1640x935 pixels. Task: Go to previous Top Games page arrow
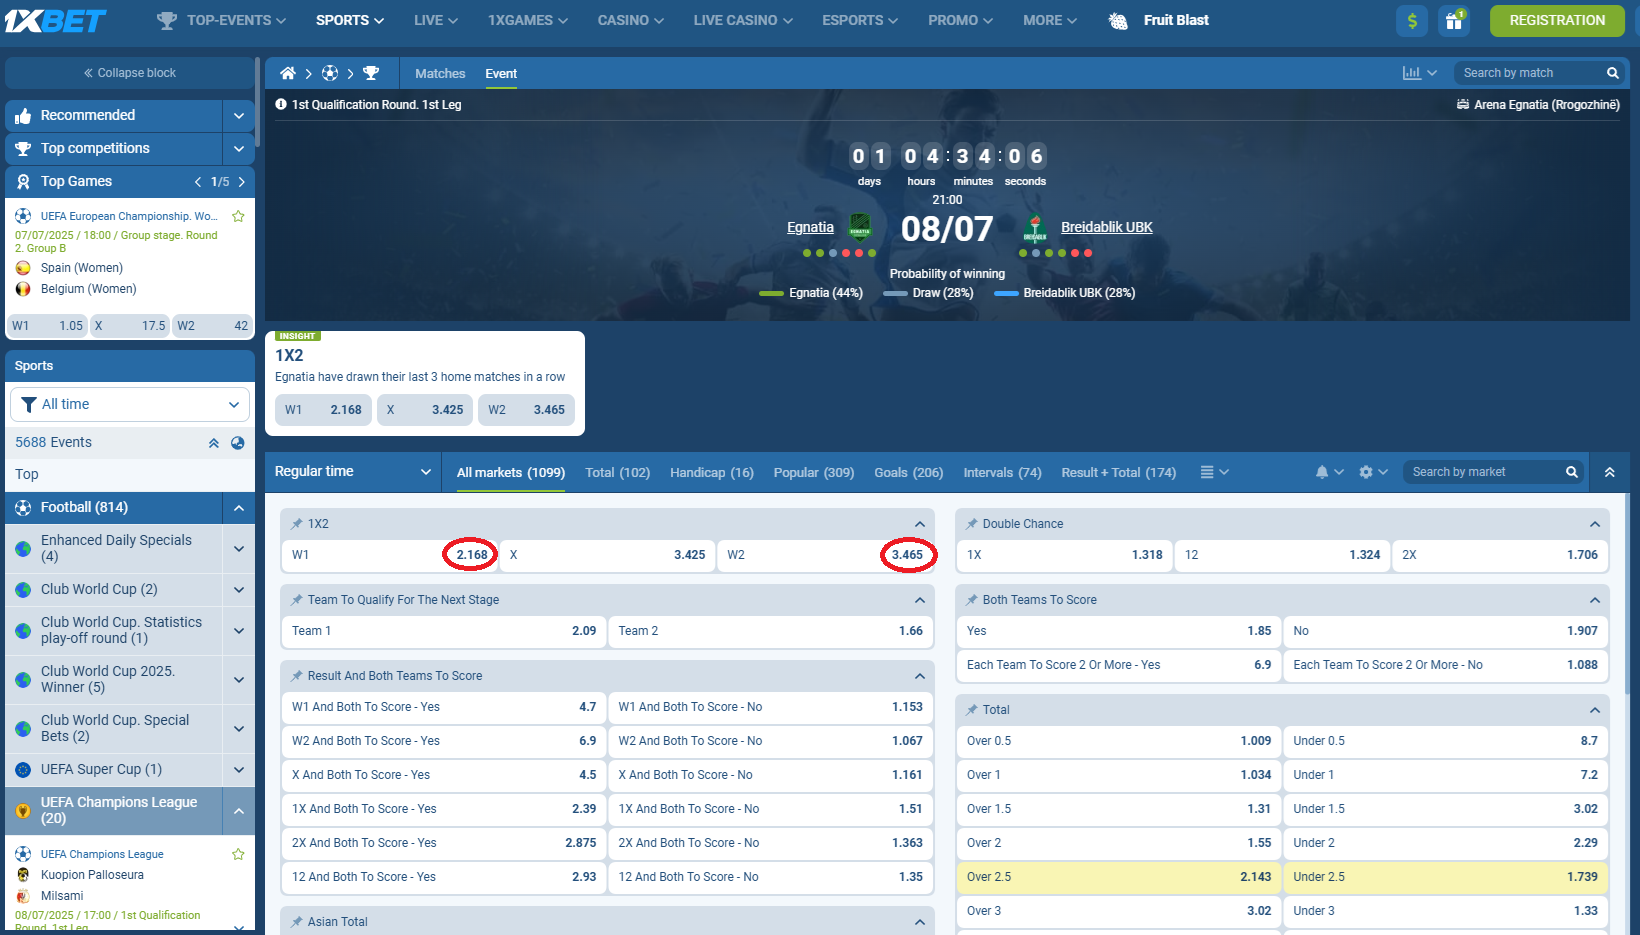pyautogui.click(x=198, y=182)
